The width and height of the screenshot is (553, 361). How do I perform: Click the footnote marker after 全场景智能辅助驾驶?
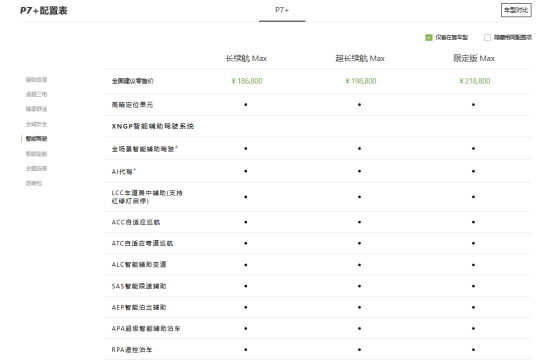pos(176,147)
